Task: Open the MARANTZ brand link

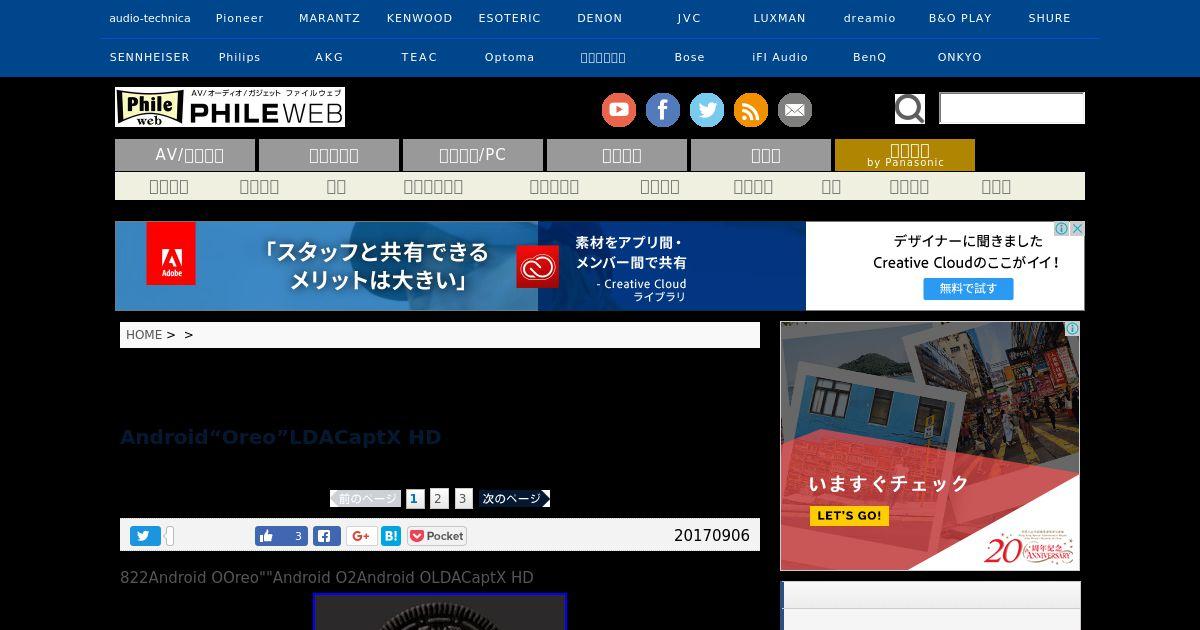Action: pos(329,18)
